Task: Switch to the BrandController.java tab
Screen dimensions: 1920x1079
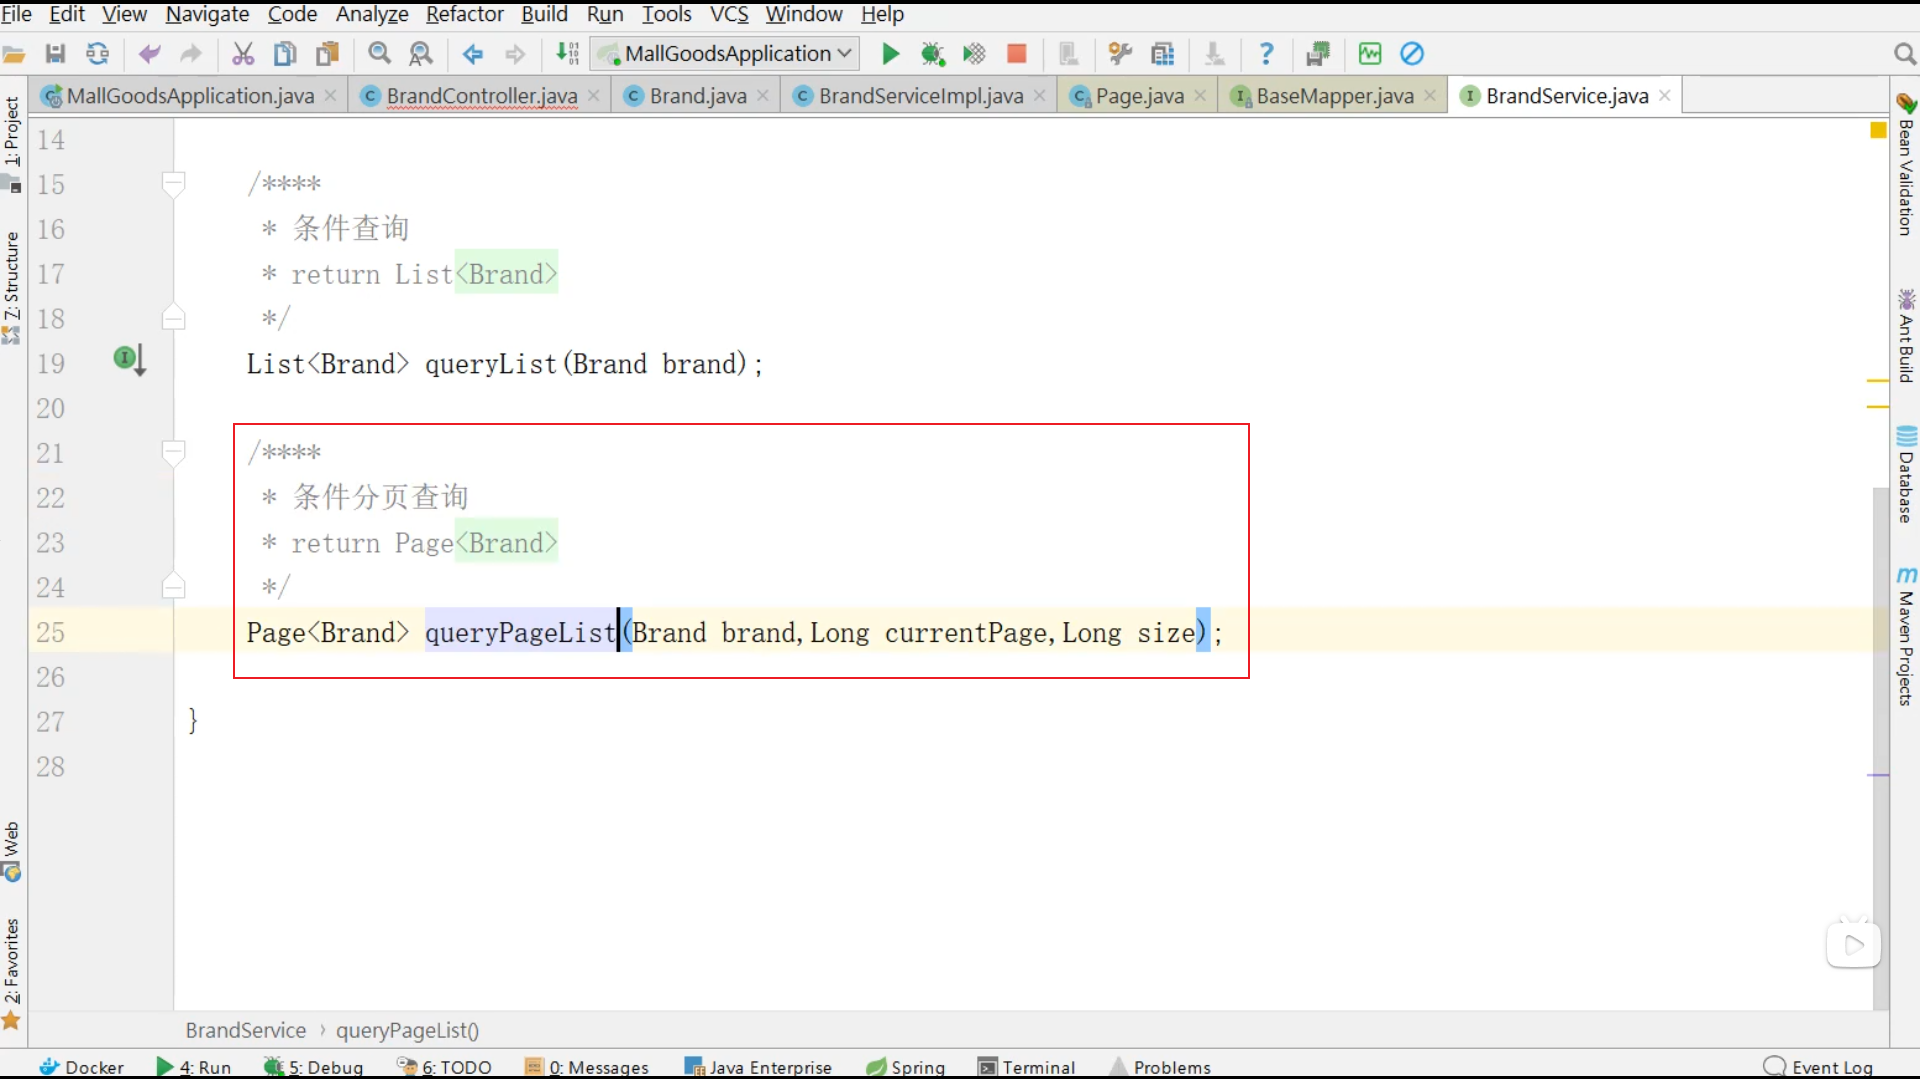Action: pyautogui.click(x=482, y=96)
